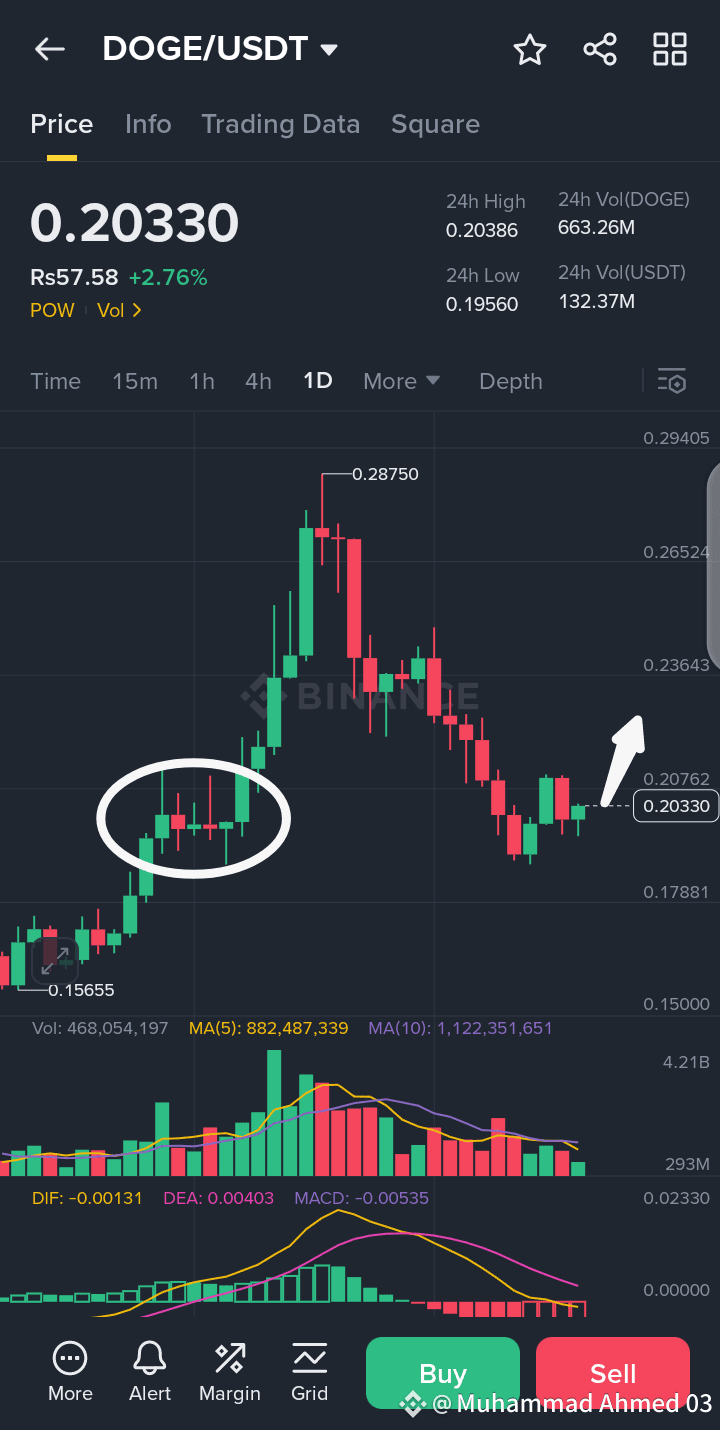The width and height of the screenshot is (720, 1430).
Task: Open the More options icon
Action: [x=70, y=1358]
